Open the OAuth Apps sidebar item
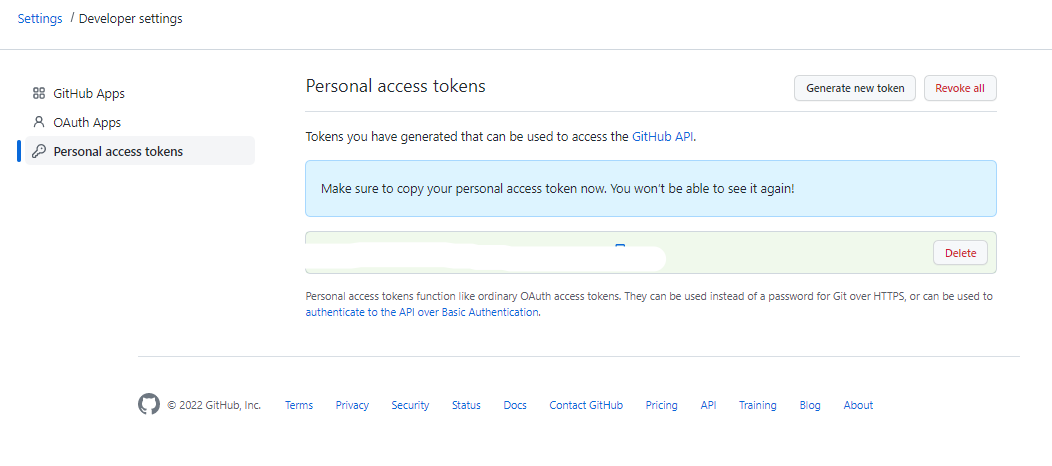Image resolution: width=1052 pixels, height=466 pixels. pyautogui.click(x=140, y=122)
